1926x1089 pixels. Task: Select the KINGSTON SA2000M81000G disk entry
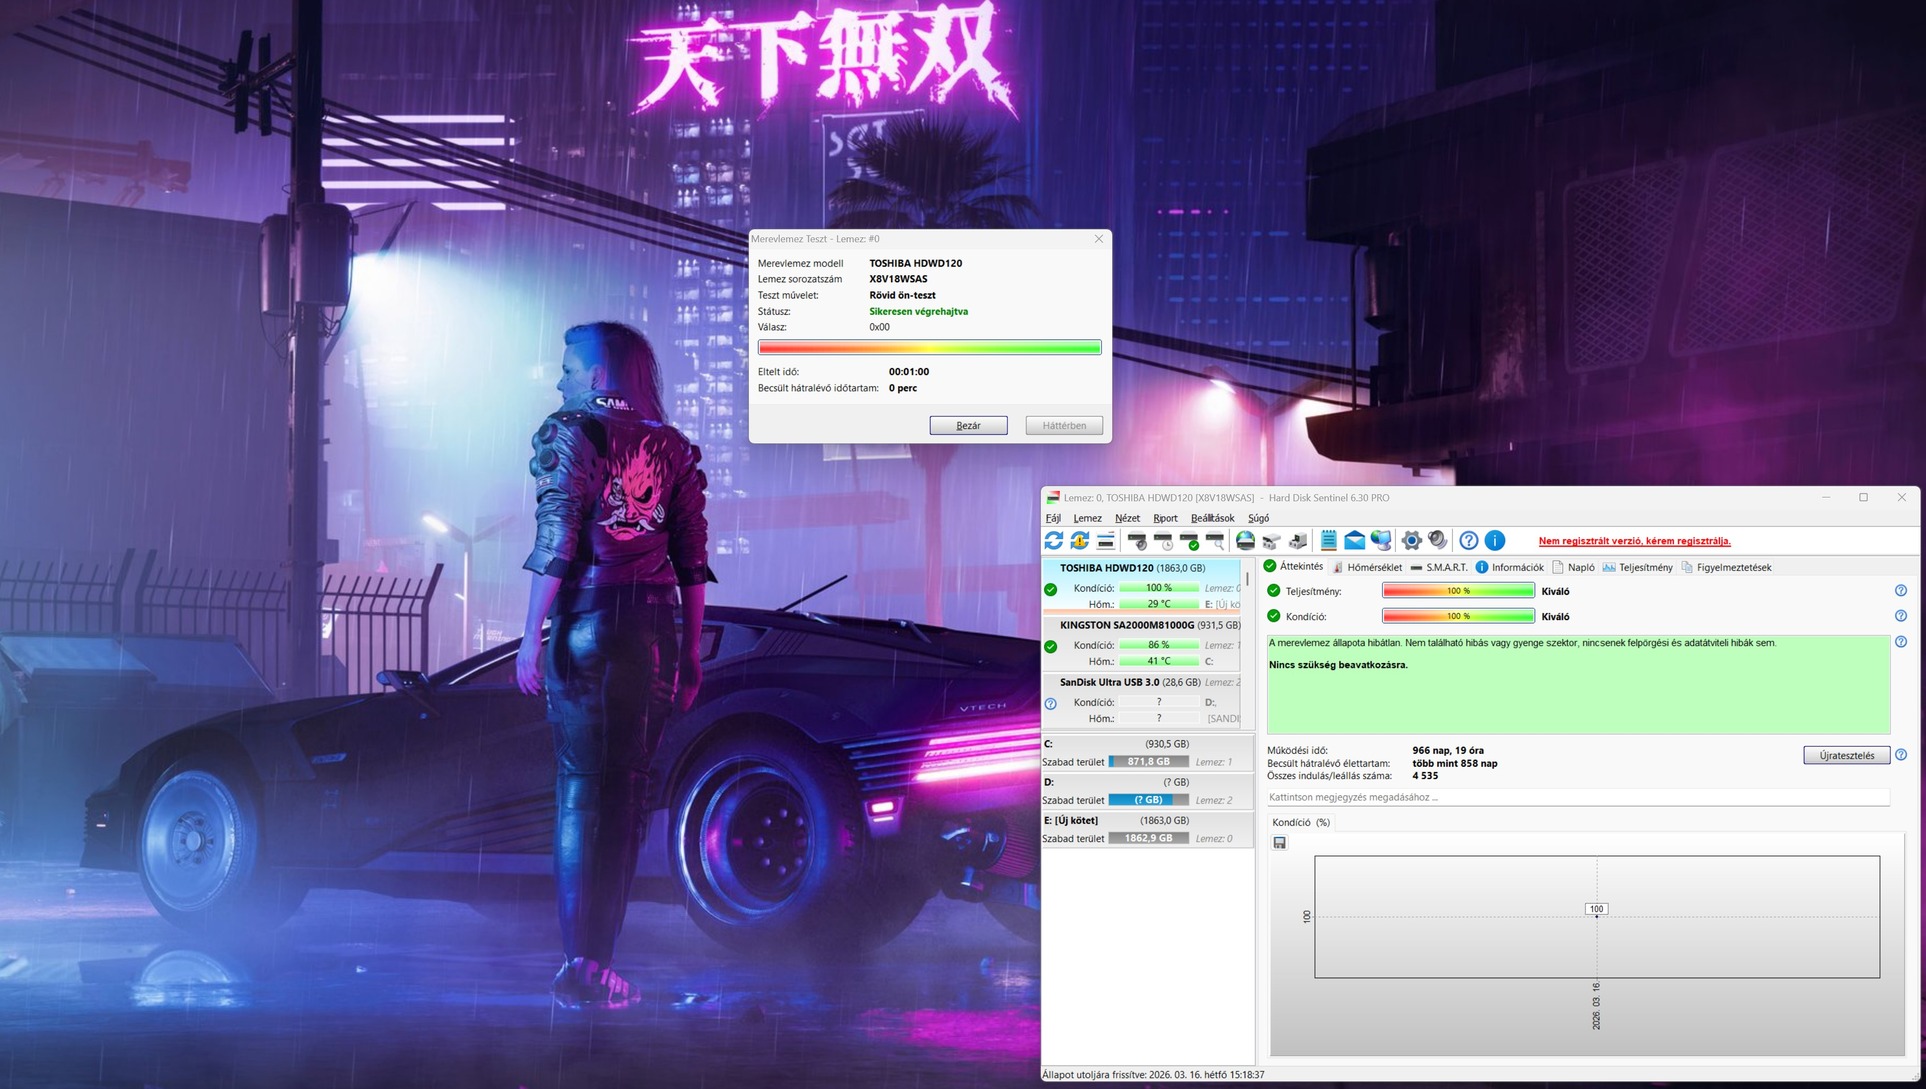pos(1126,625)
